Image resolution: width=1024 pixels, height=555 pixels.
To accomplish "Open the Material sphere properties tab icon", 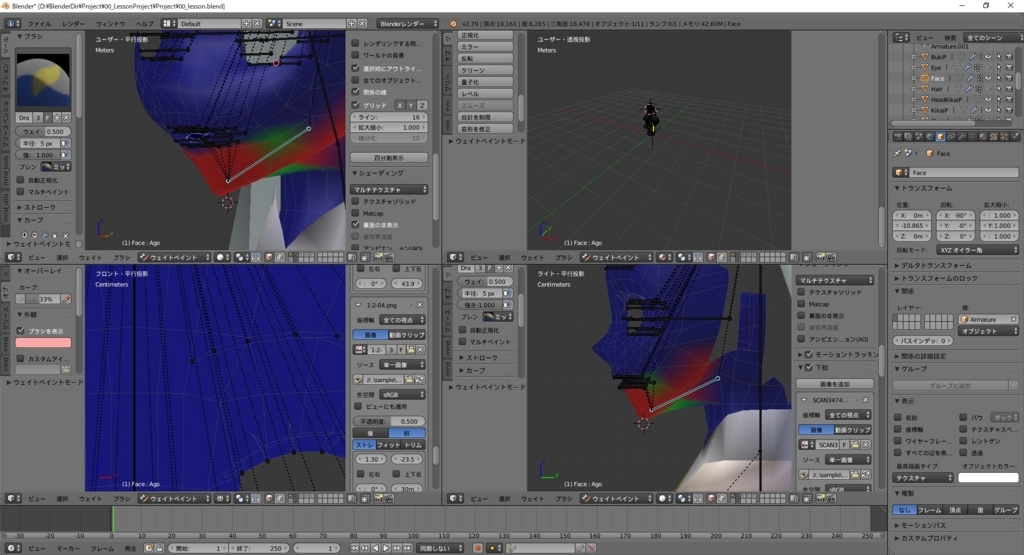I will pos(983,136).
